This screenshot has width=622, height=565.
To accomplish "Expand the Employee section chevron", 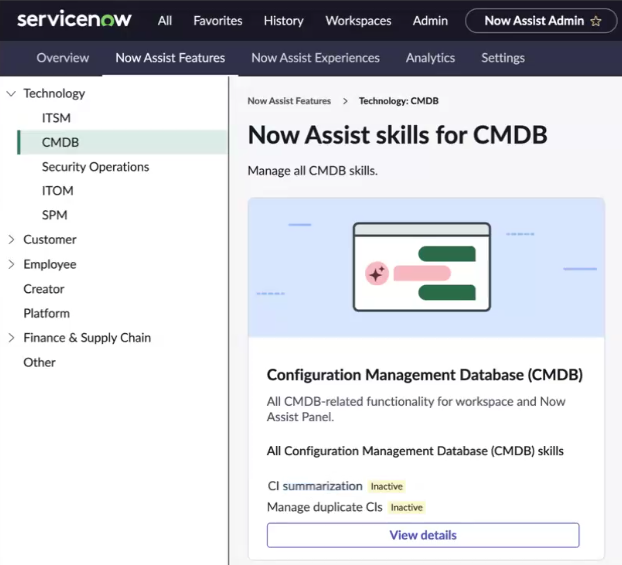I will tap(12, 264).
